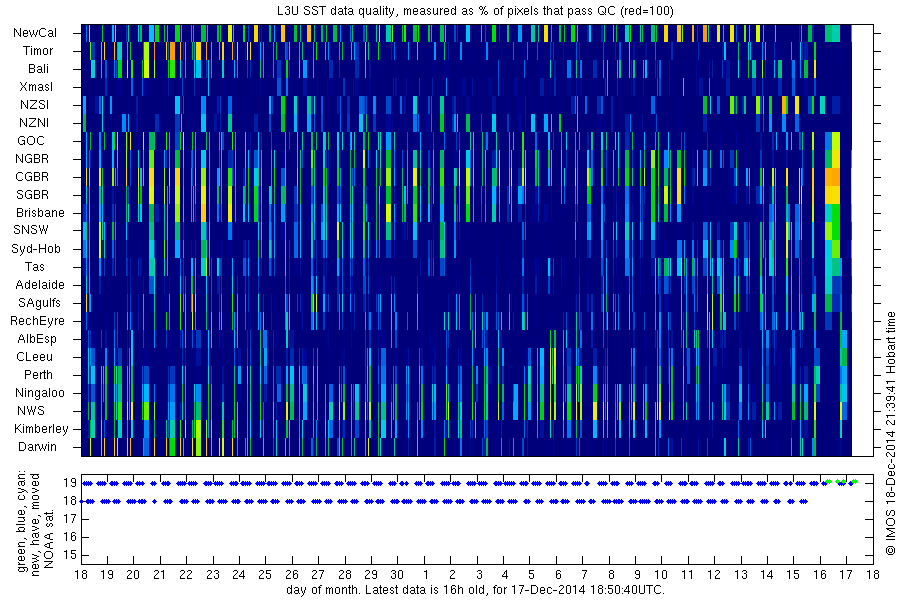Click day 16 on the x-axis
Screen dimensions: 900x600
point(820,575)
